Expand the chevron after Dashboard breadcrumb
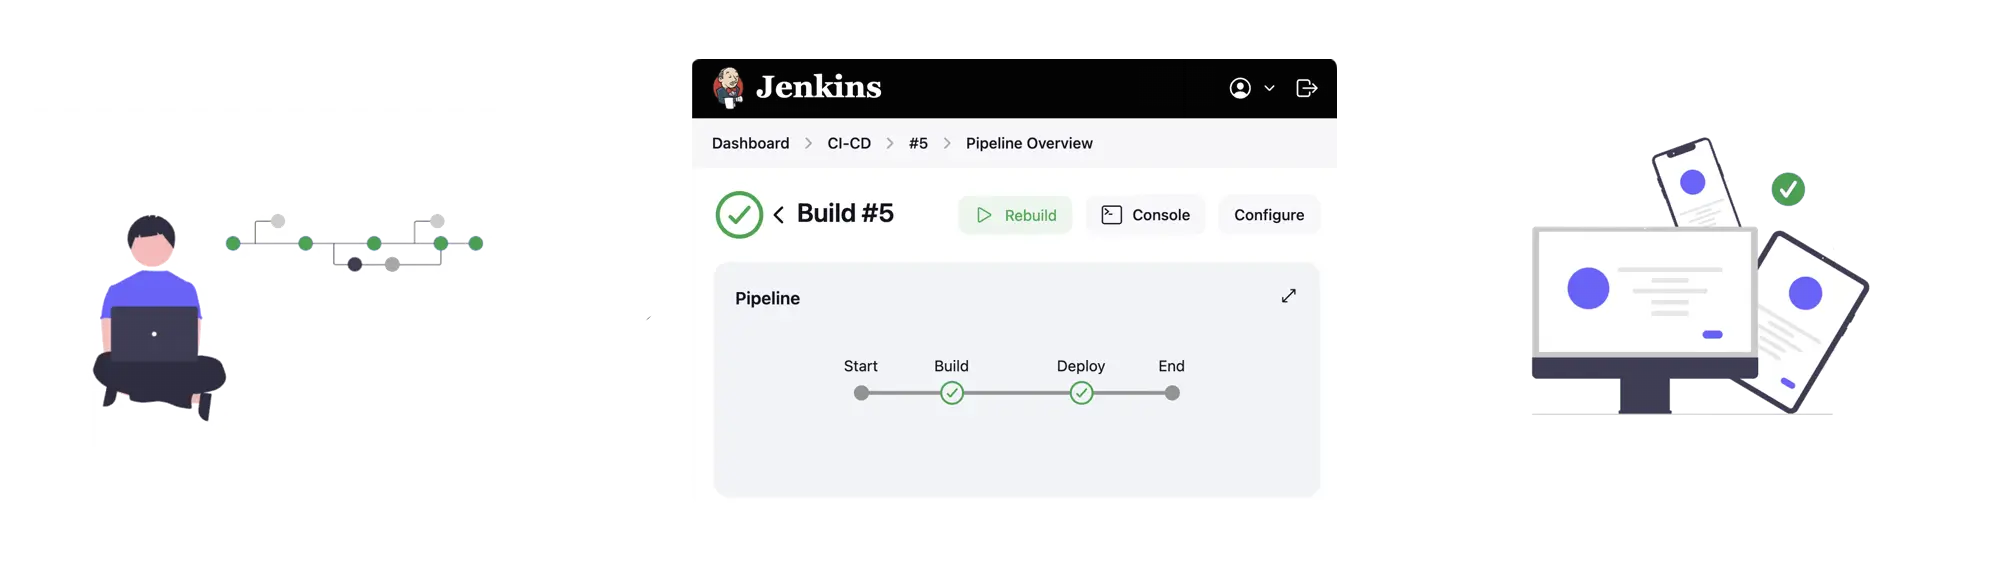This screenshot has height=583, width=2000. point(808,143)
